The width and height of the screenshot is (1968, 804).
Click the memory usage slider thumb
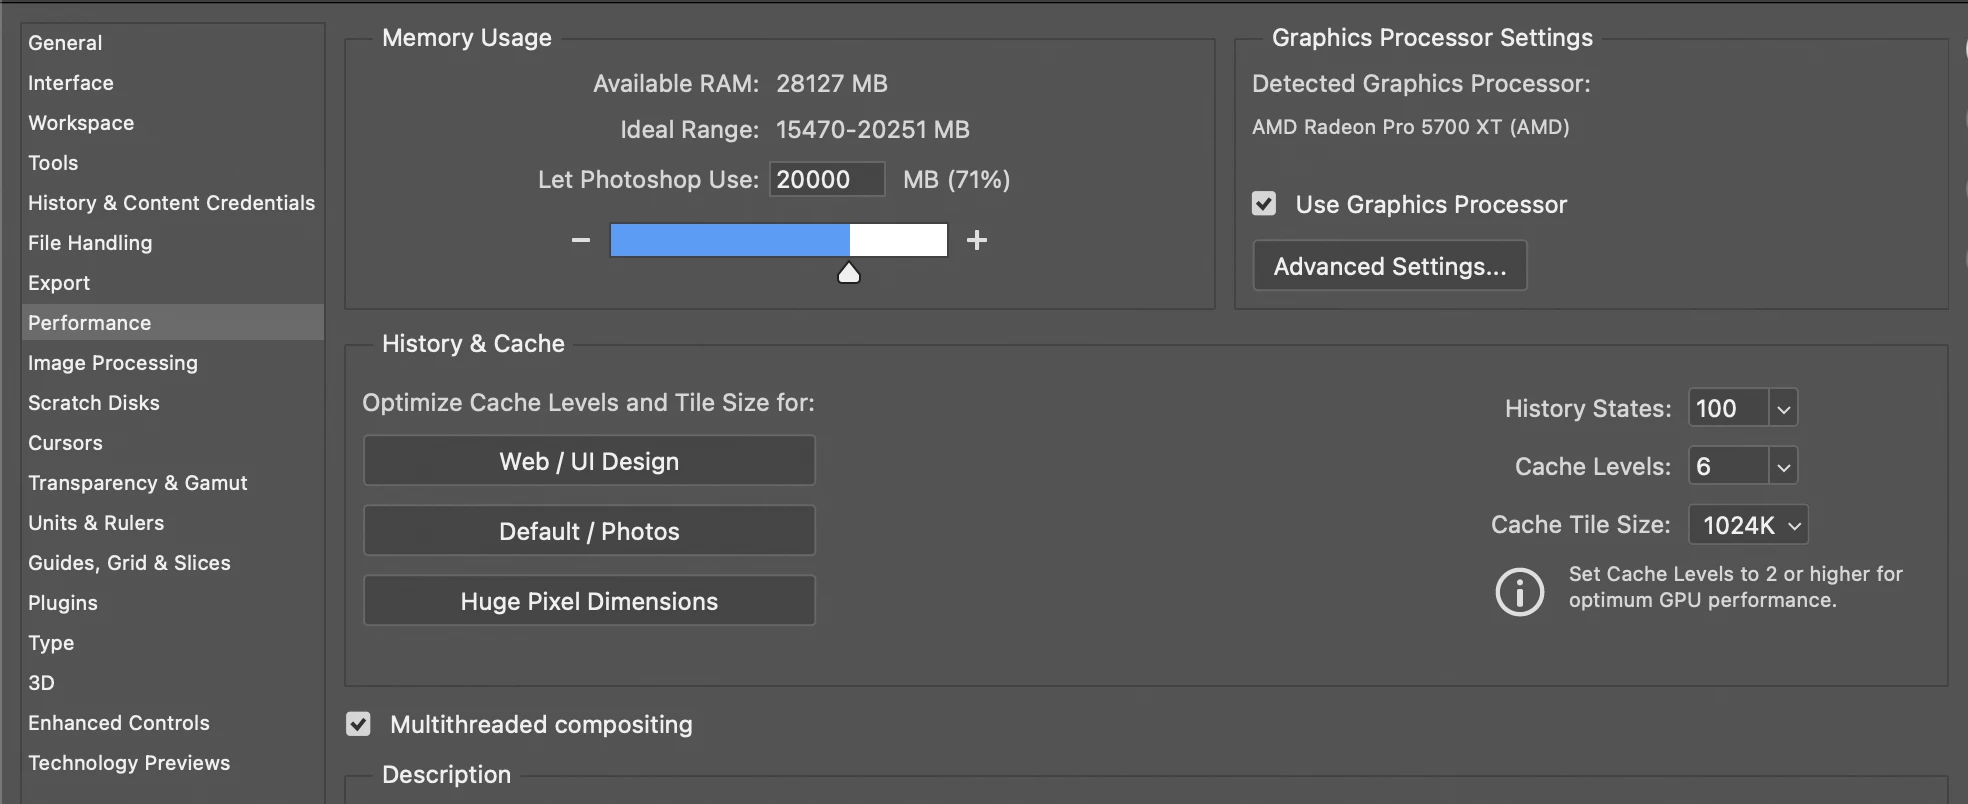(x=849, y=273)
